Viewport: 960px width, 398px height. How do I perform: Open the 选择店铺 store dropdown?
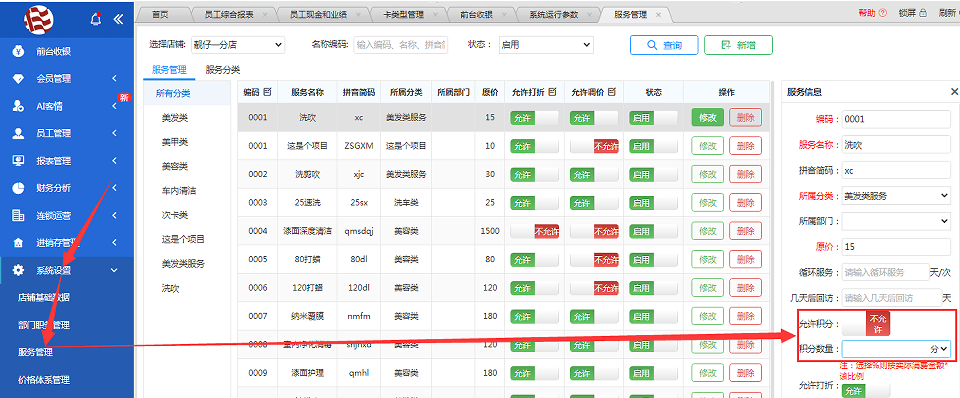click(238, 45)
